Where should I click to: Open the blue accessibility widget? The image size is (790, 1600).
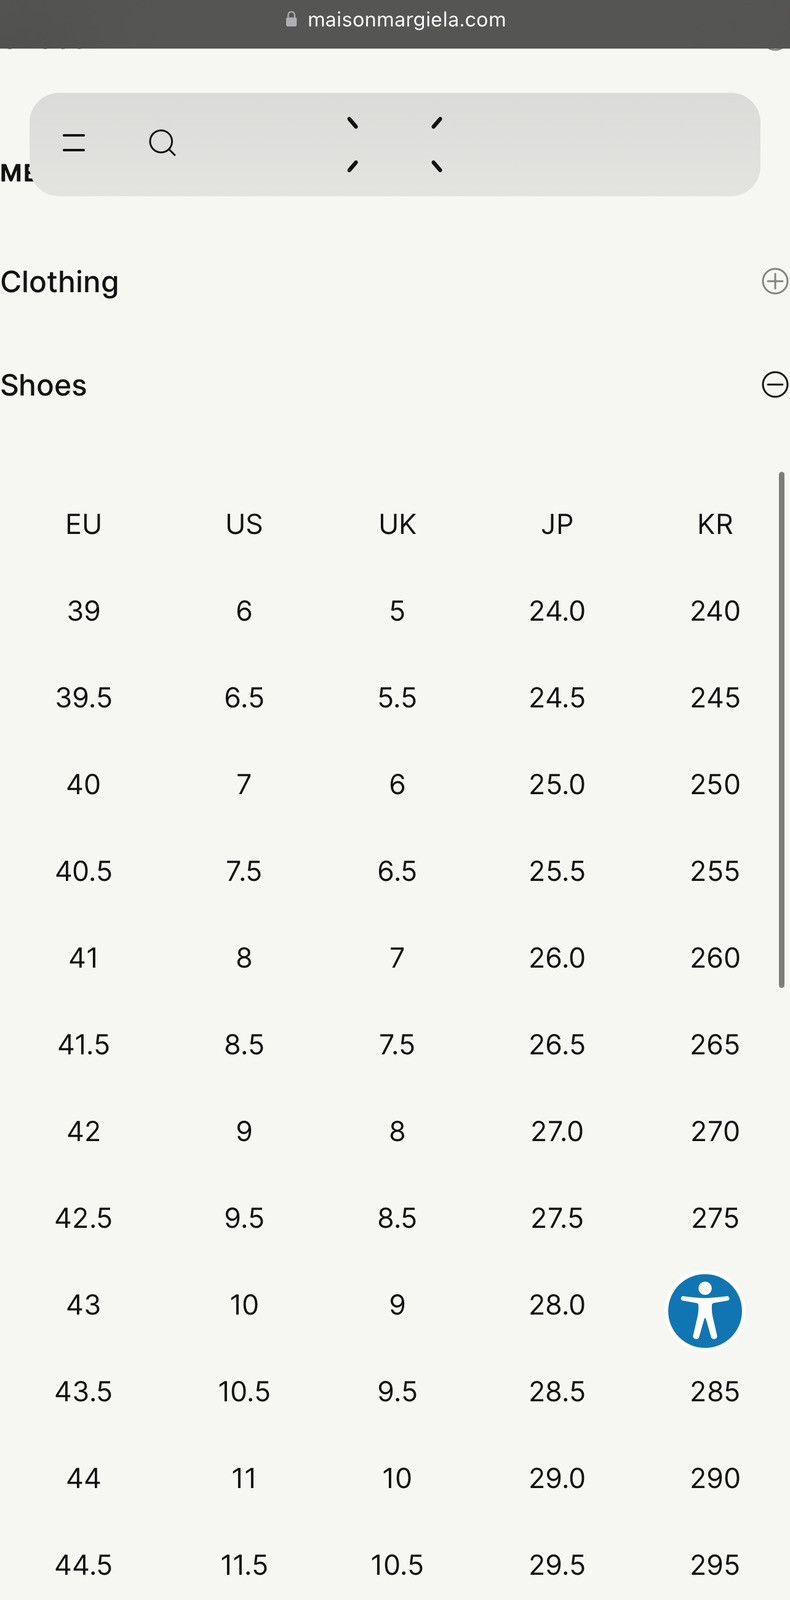(x=705, y=1311)
